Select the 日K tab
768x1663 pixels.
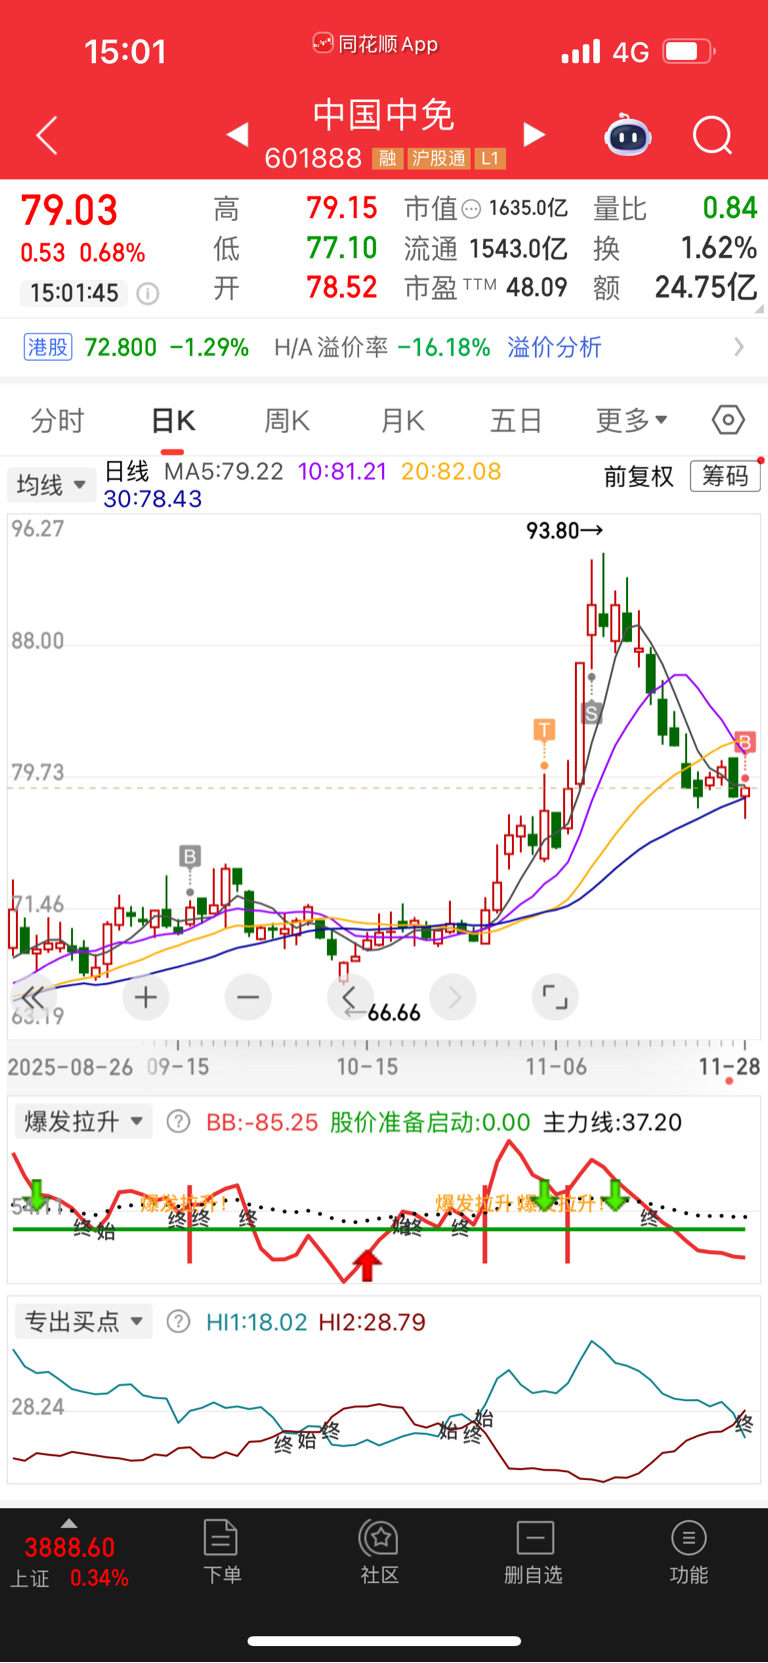coord(173,420)
